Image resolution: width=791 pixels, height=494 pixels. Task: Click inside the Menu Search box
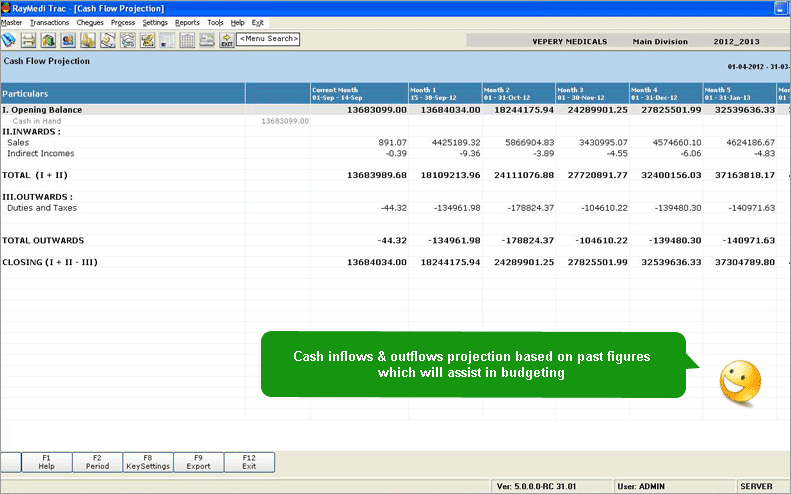click(x=268, y=39)
